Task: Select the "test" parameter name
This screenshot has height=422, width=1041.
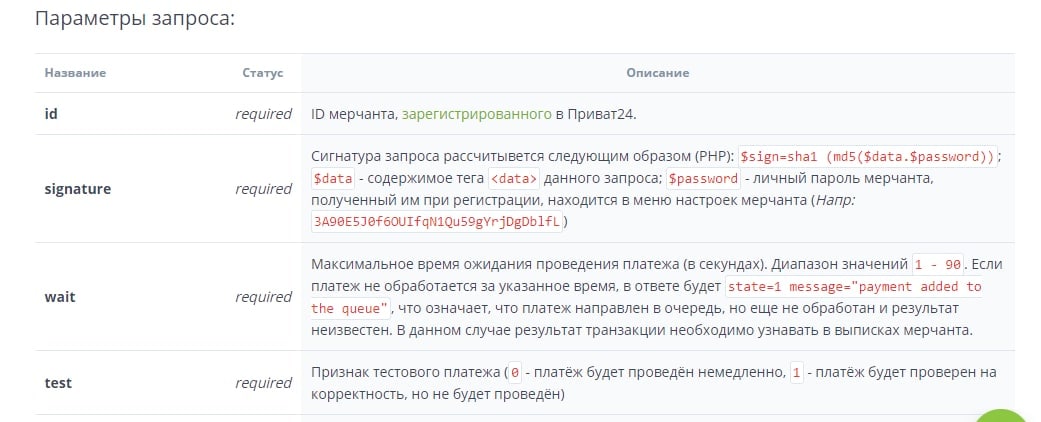Action: pos(58,383)
